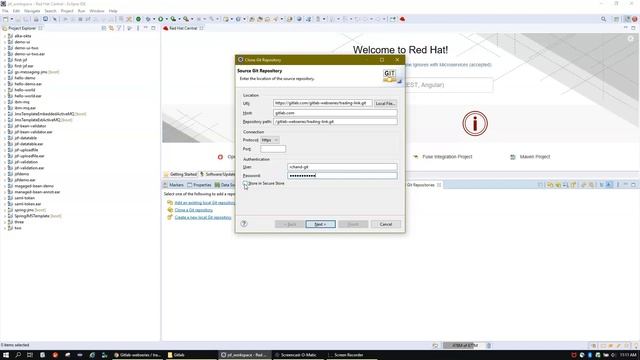Click the help icon in Clone dialog
640x360 pixels.
244,224
